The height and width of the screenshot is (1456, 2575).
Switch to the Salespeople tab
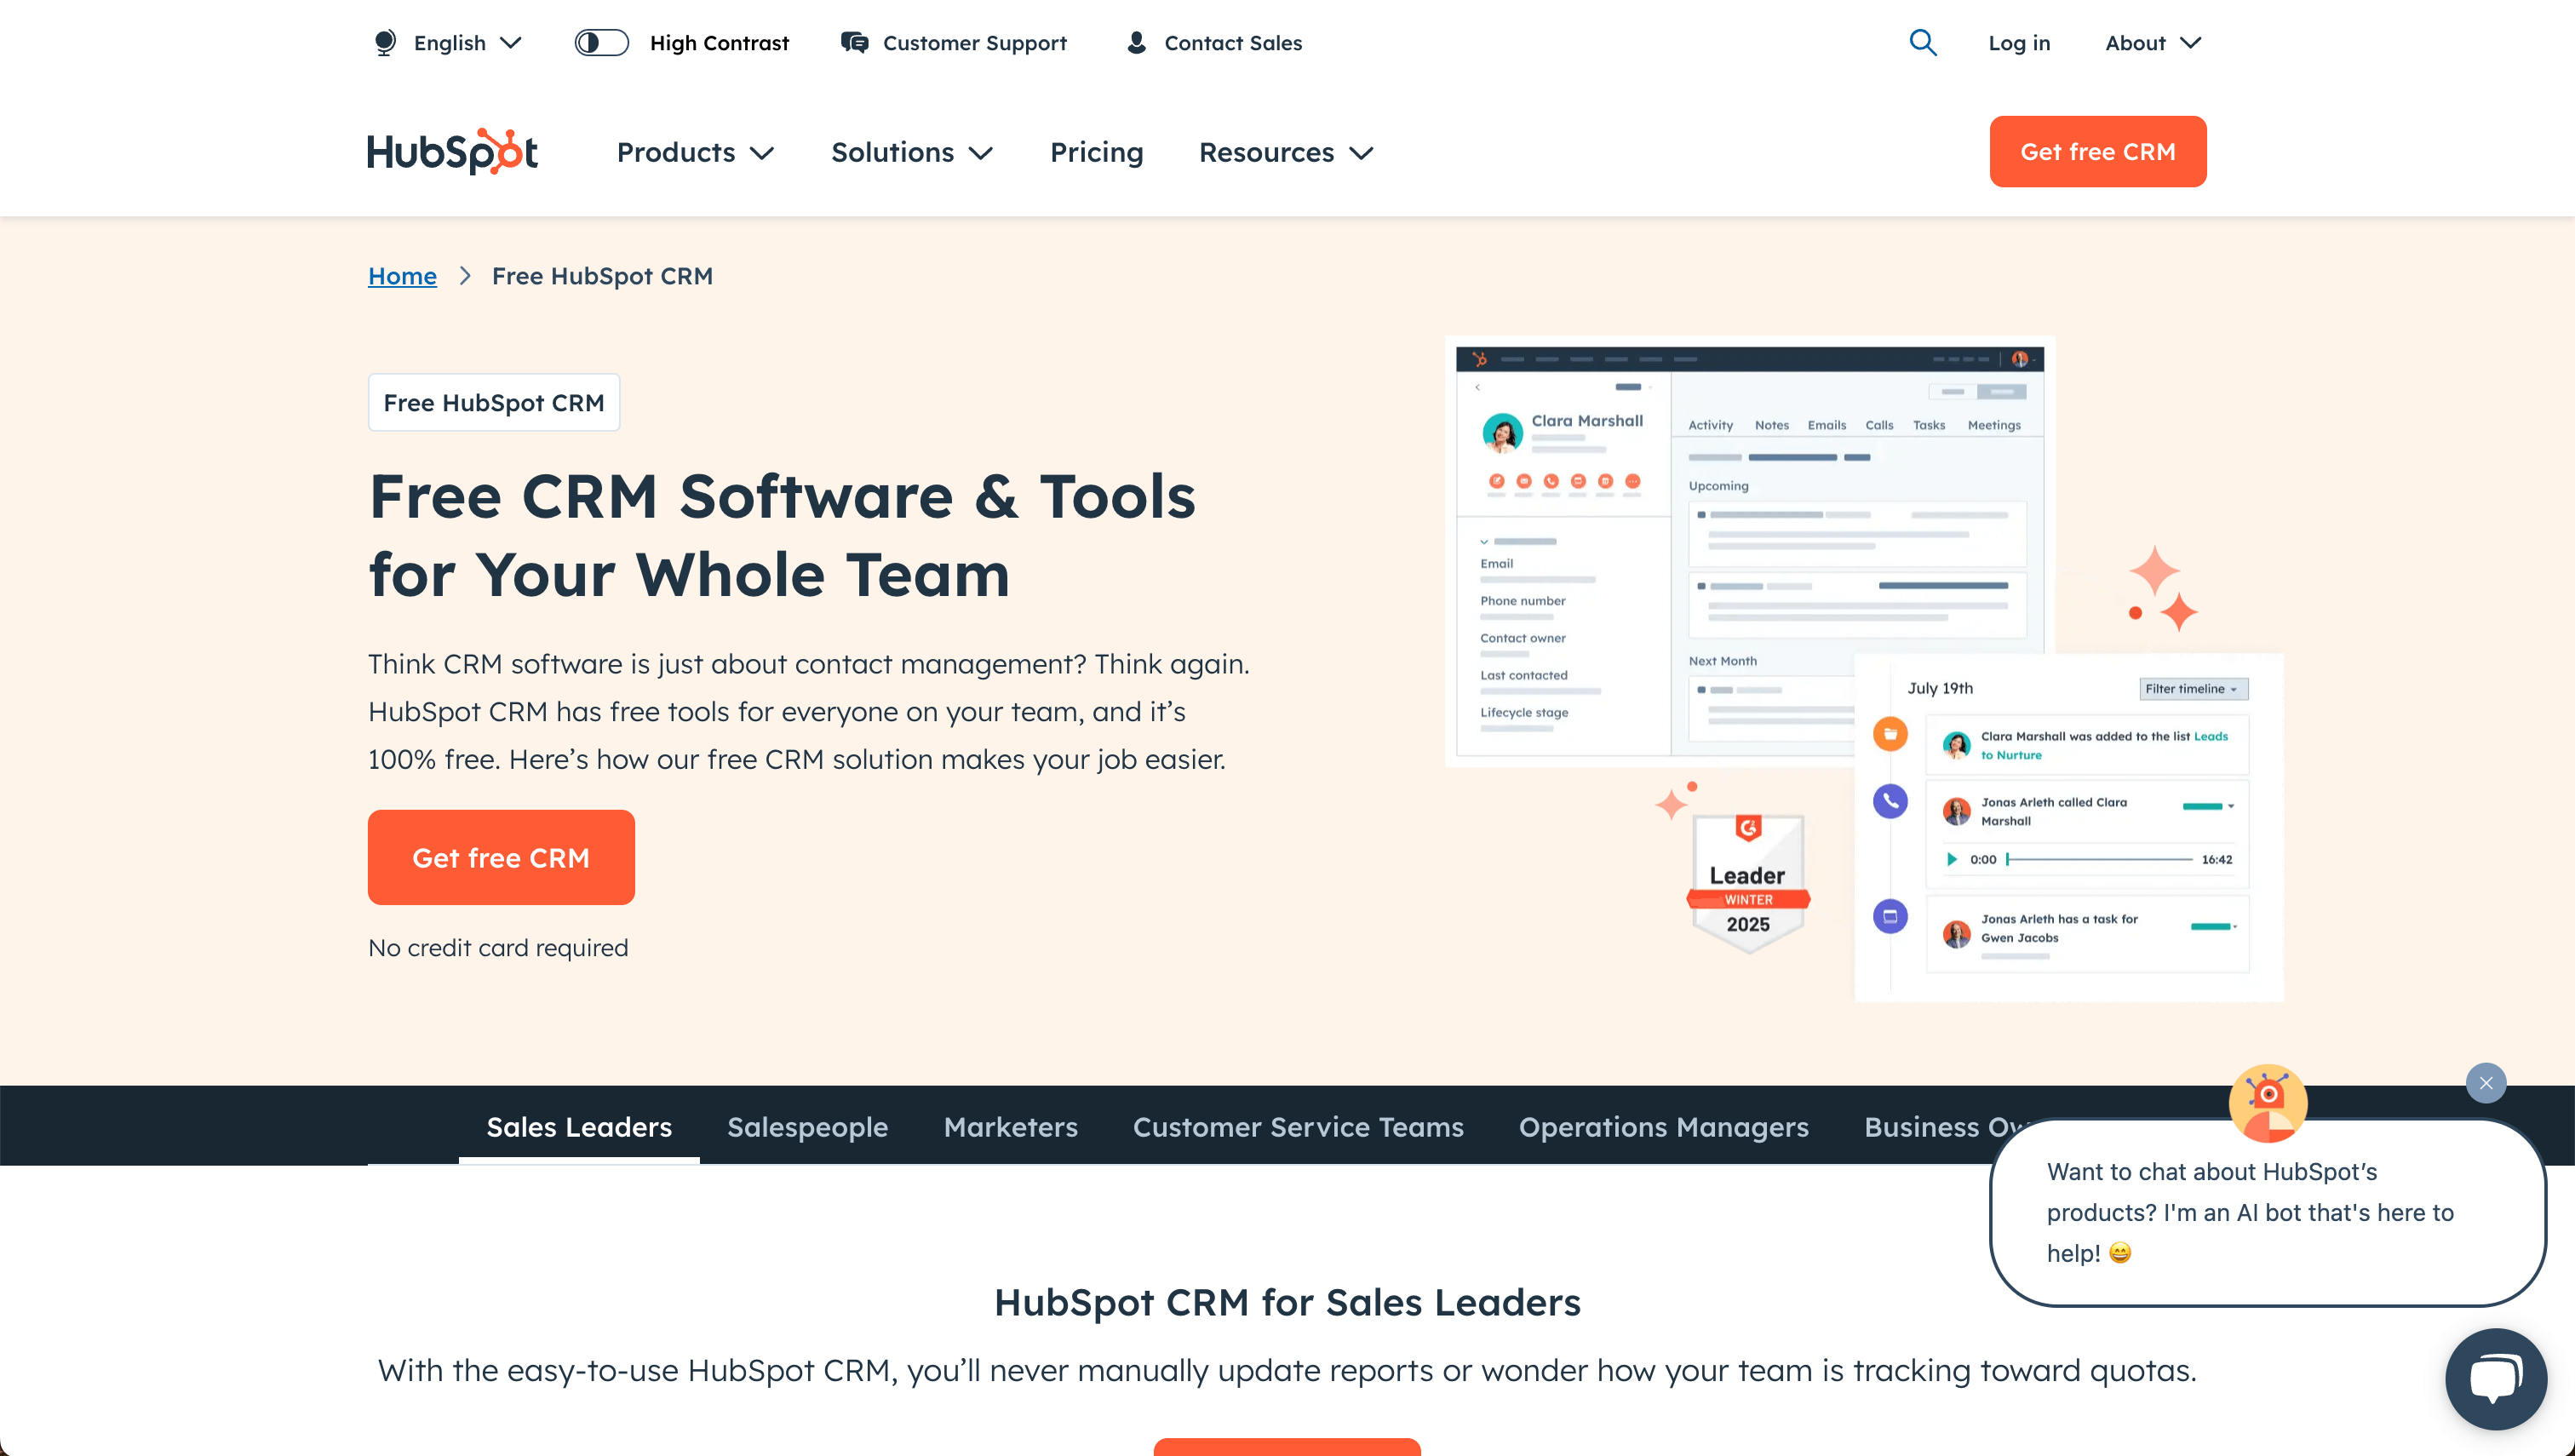808,1127
